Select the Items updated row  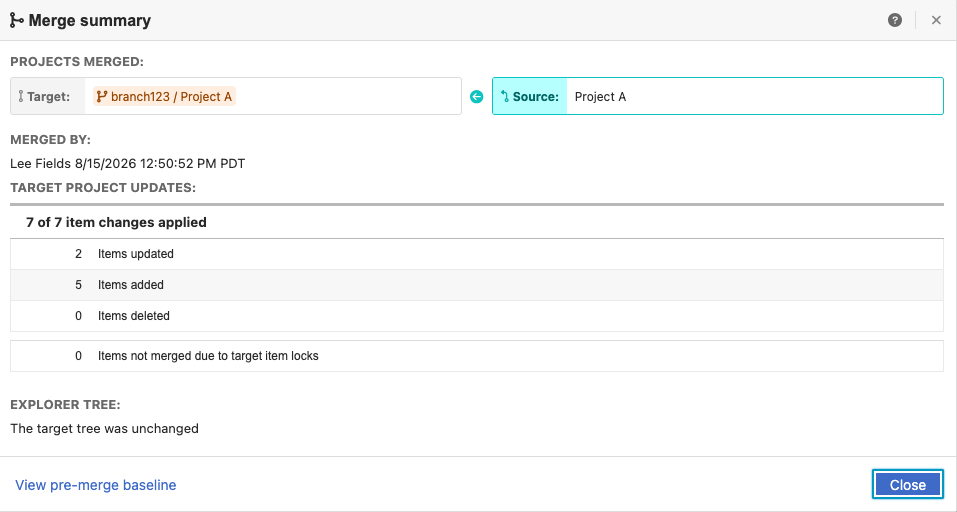[x=477, y=254]
